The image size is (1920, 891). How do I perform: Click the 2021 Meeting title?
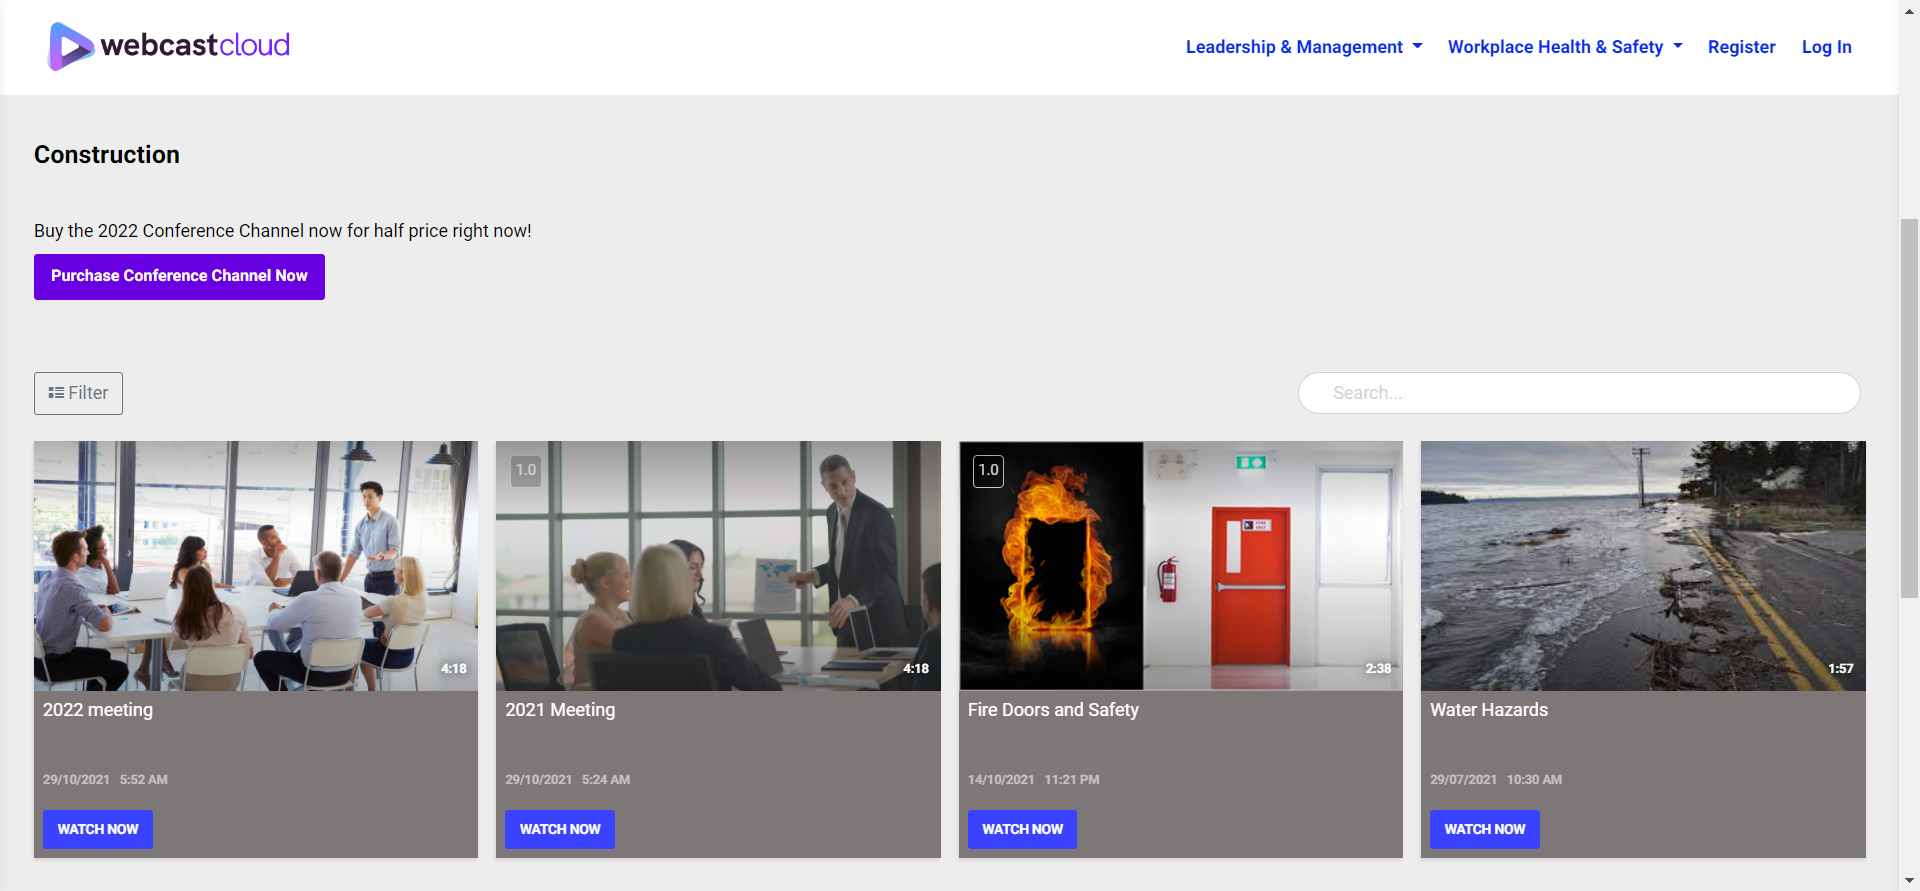tap(560, 710)
